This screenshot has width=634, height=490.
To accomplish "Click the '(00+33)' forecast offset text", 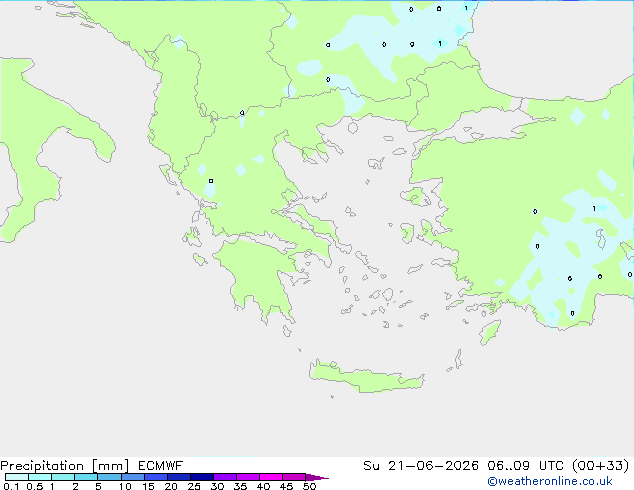I will click(x=601, y=466).
